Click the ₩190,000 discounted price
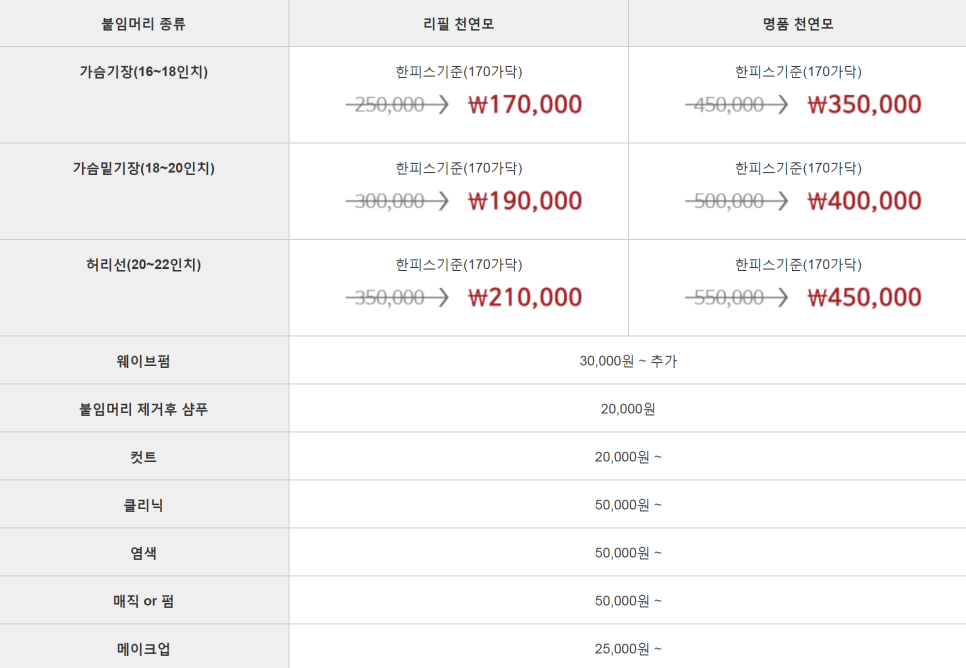 (525, 201)
